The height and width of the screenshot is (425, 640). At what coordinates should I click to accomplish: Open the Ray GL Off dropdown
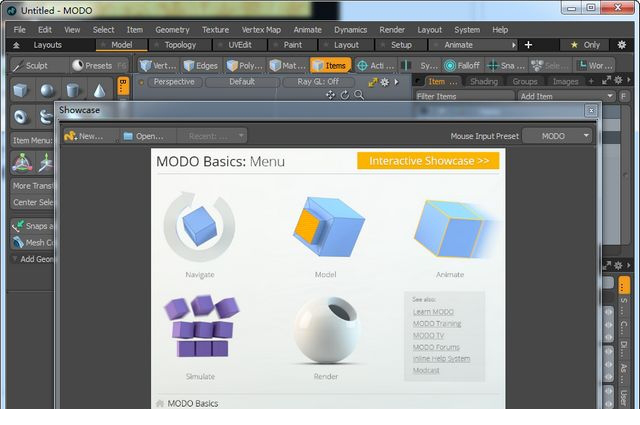318,82
